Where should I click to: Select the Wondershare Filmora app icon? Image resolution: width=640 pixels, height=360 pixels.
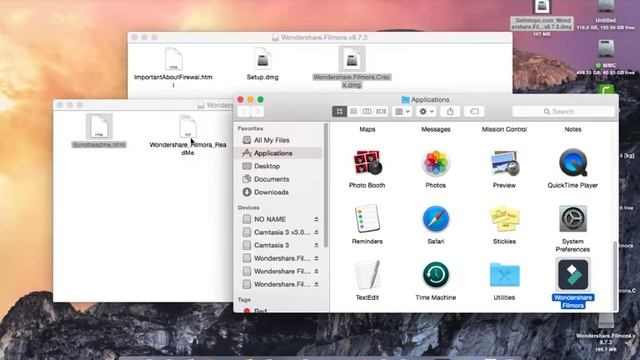(x=573, y=275)
